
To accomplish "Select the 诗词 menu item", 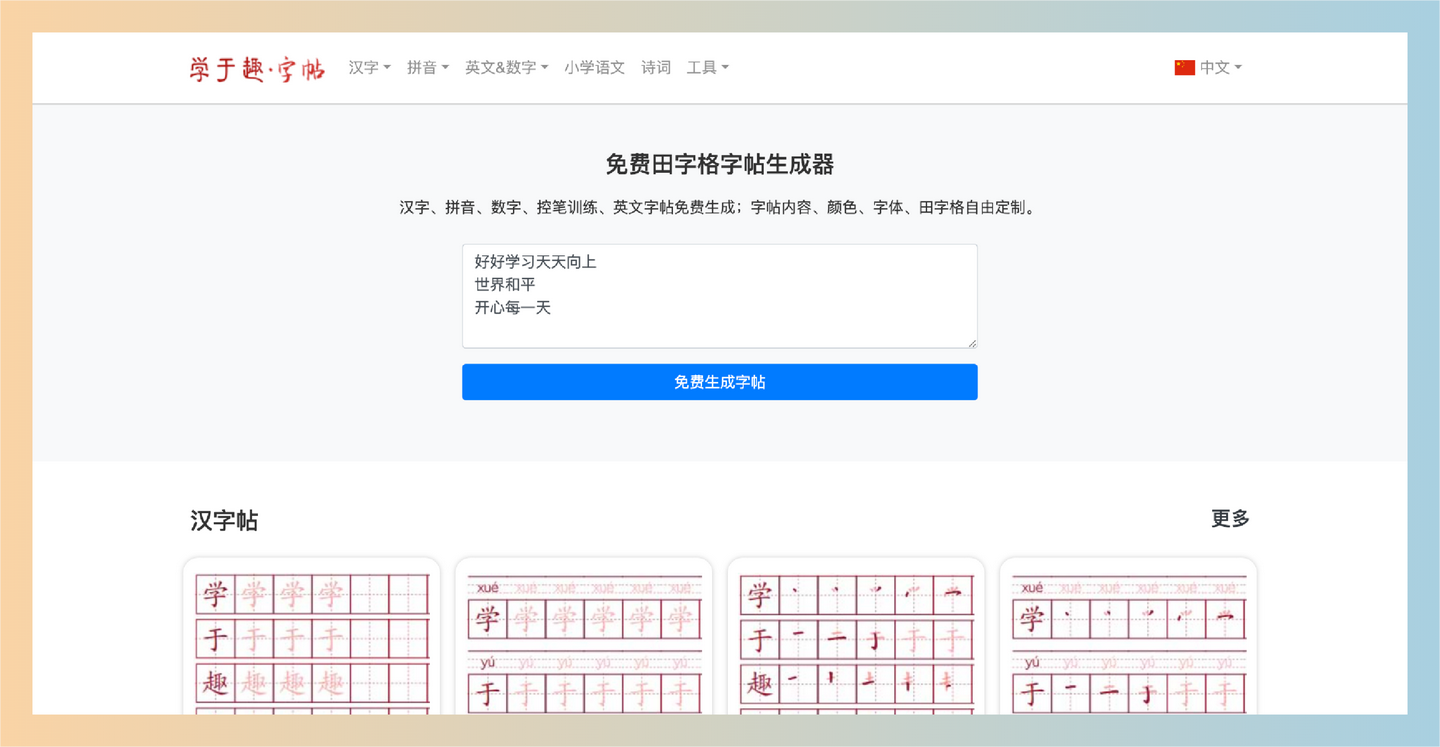I will click(x=656, y=67).
